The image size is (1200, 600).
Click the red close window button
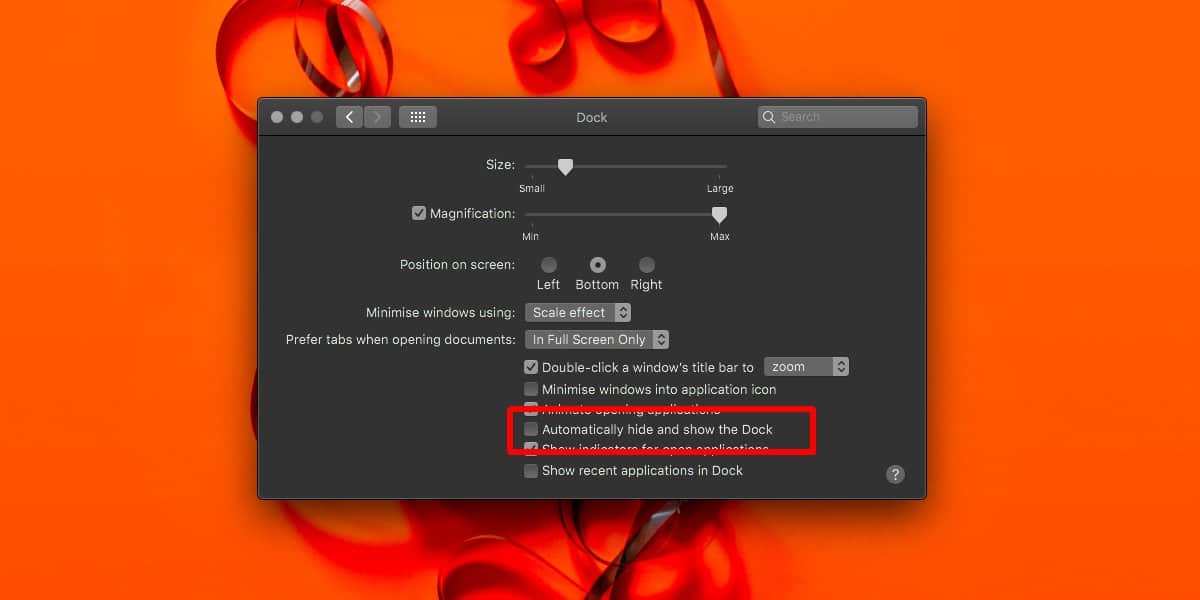pos(277,117)
